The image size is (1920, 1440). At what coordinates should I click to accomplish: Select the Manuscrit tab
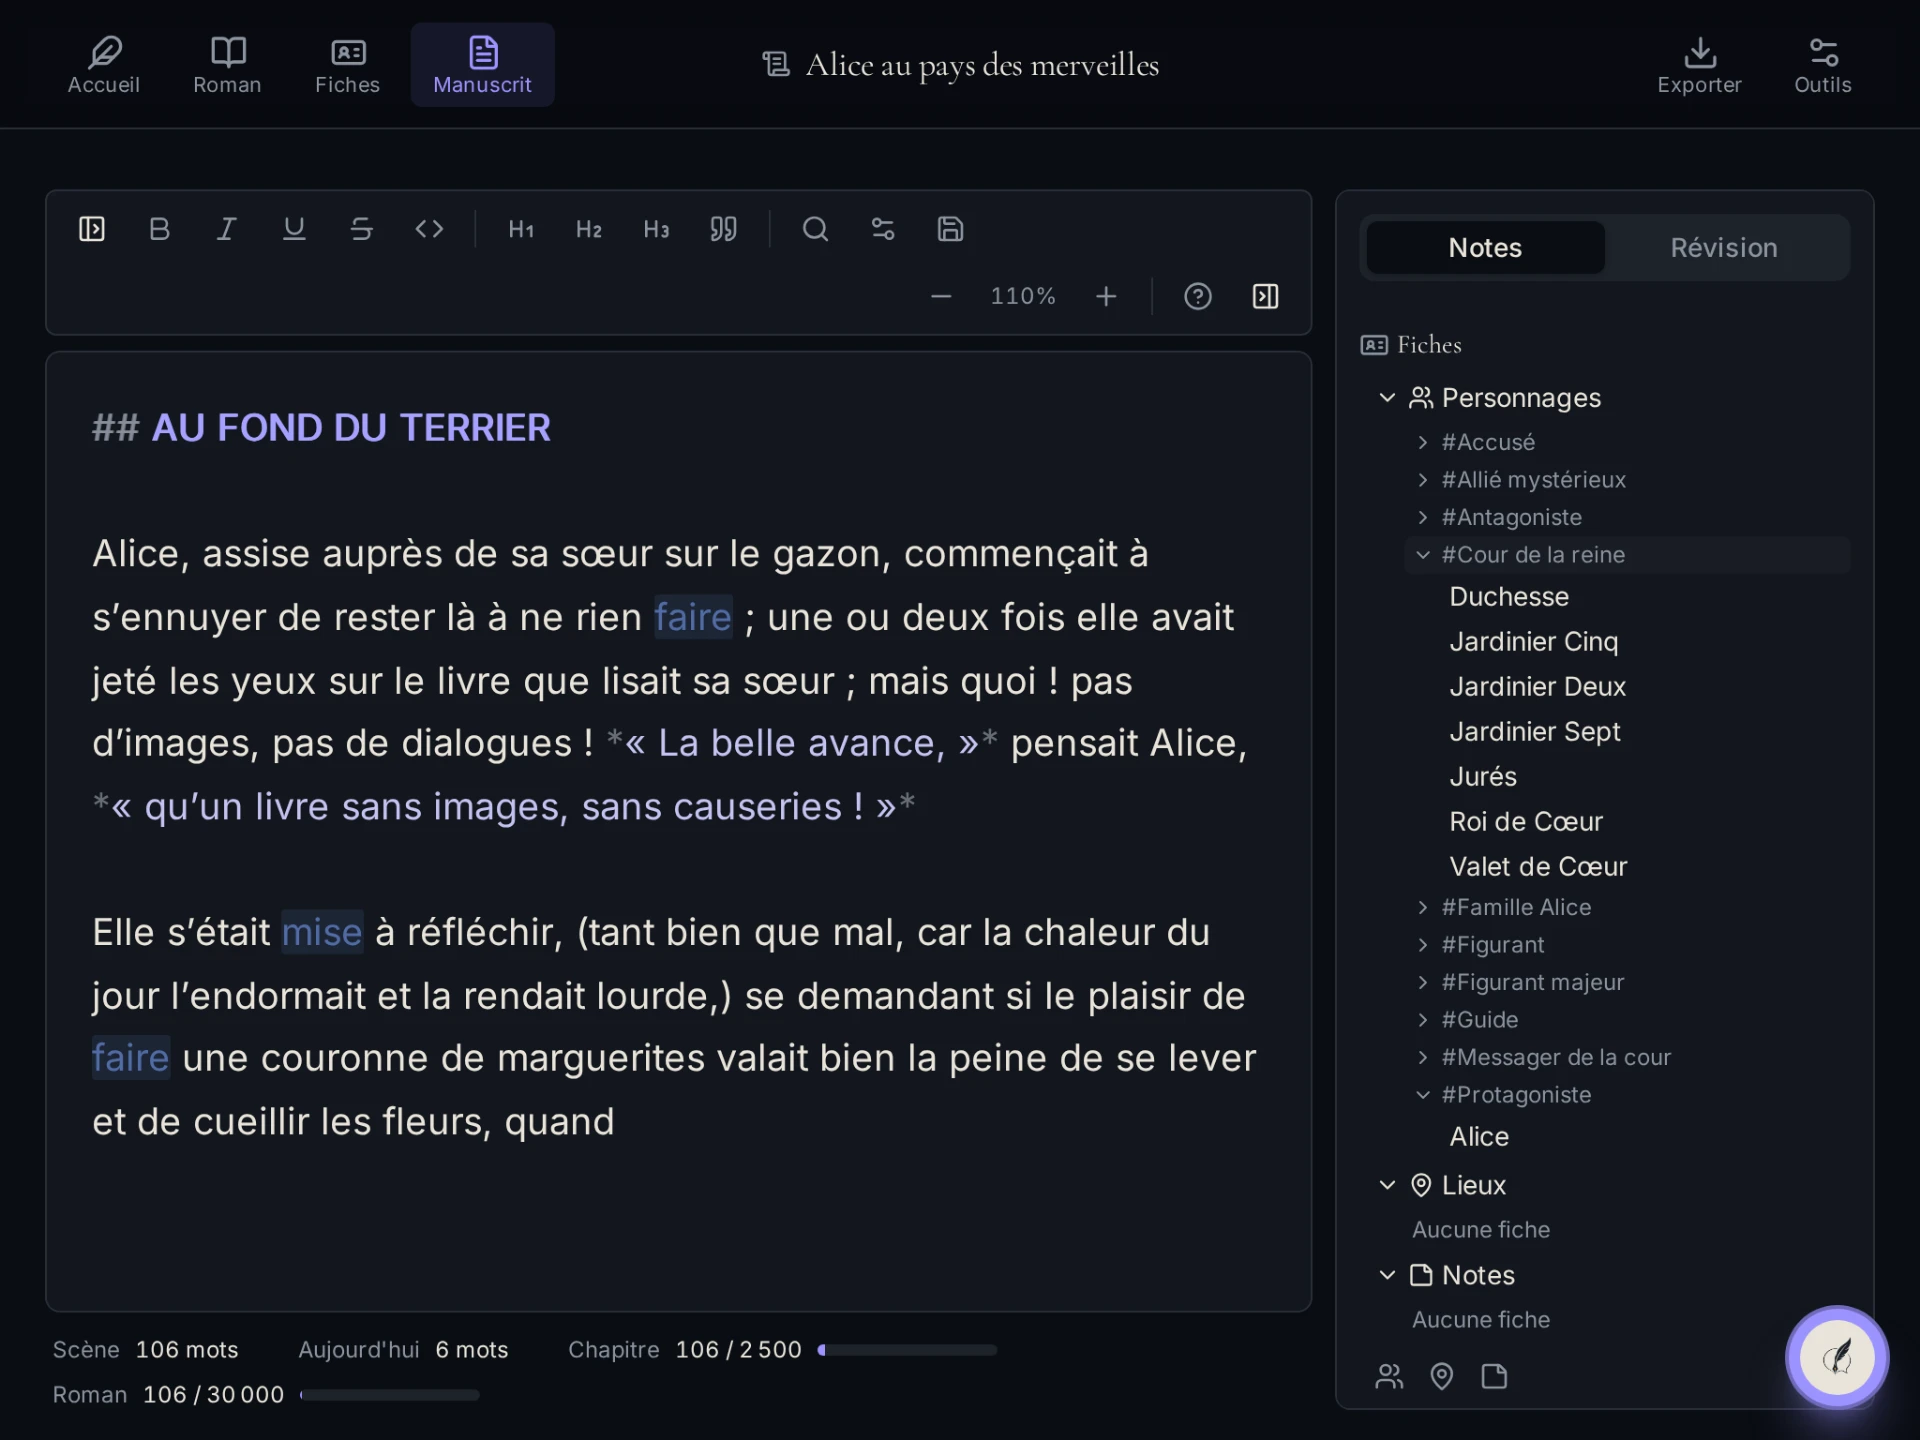(482, 65)
